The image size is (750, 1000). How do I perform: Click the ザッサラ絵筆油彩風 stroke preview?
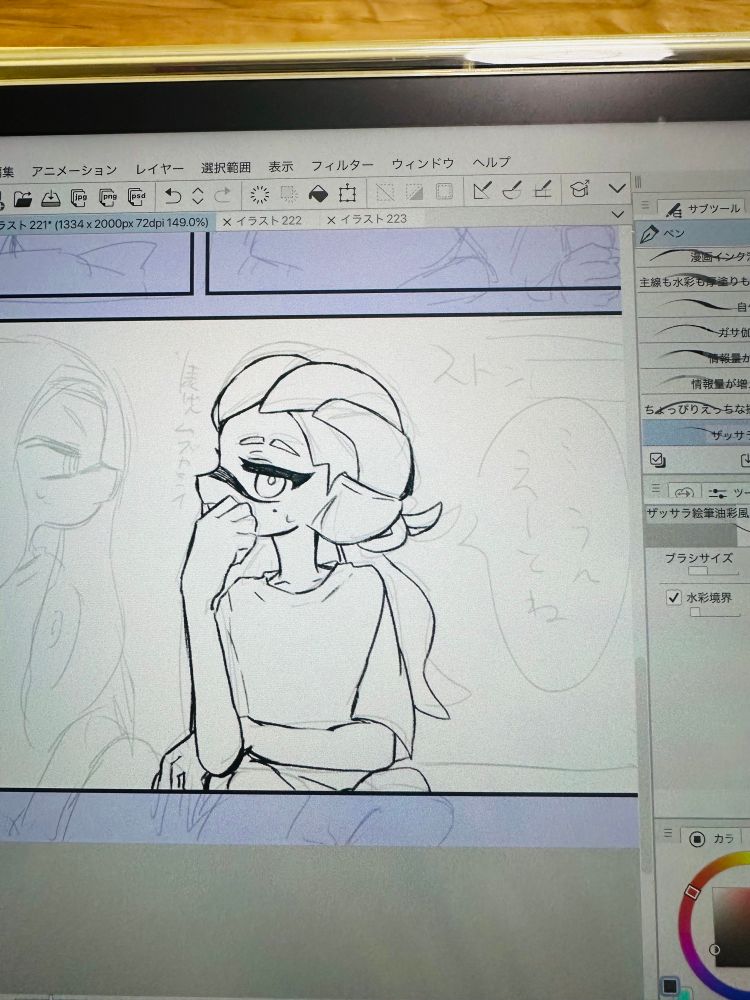click(698, 533)
